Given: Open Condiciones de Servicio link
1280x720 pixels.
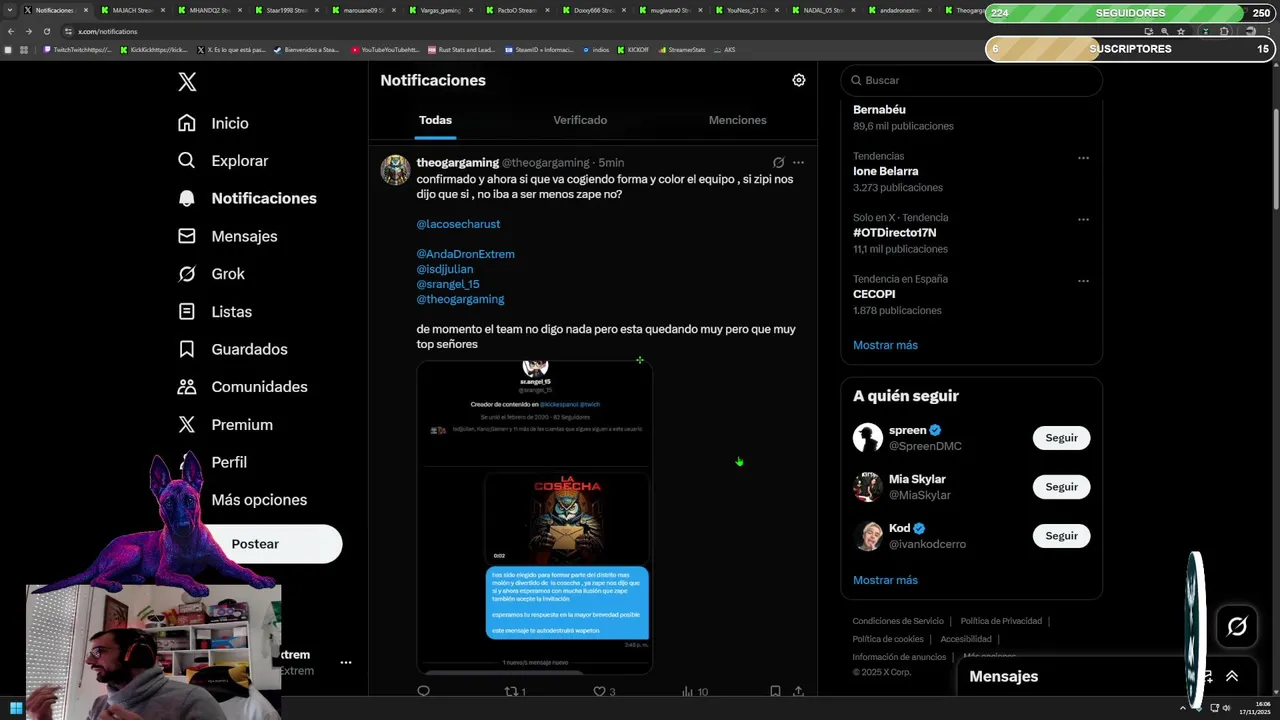Looking at the screenshot, I should coord(897,621).
